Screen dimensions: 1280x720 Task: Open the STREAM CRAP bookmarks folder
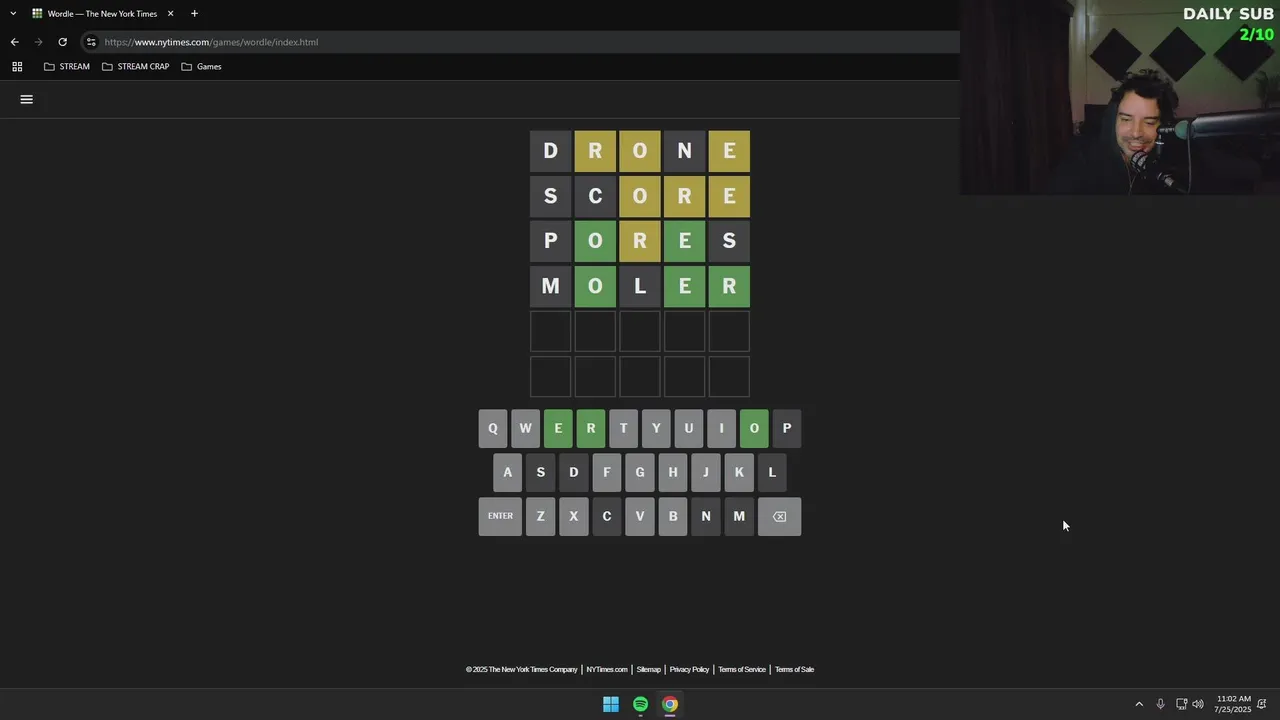pos(135,66)
